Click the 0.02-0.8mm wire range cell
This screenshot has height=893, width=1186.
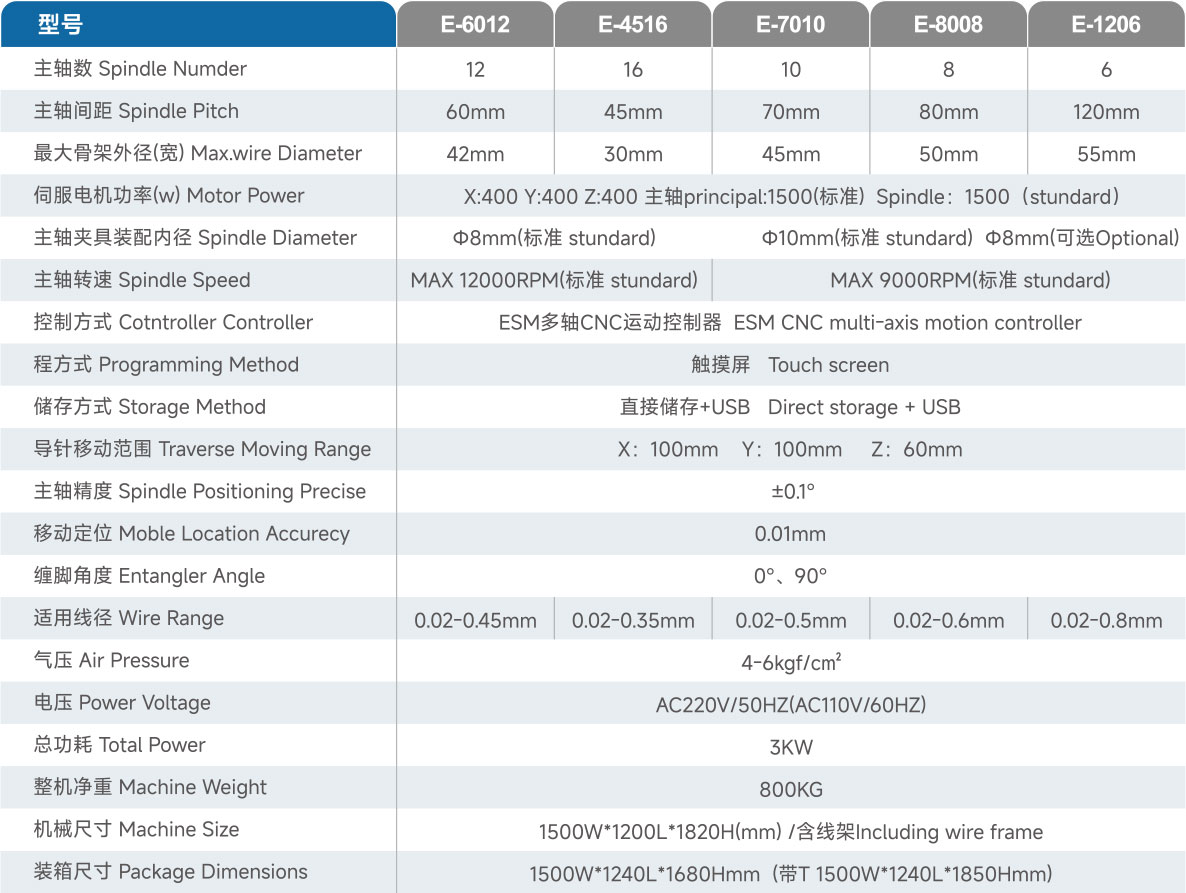coord(1106,620)
